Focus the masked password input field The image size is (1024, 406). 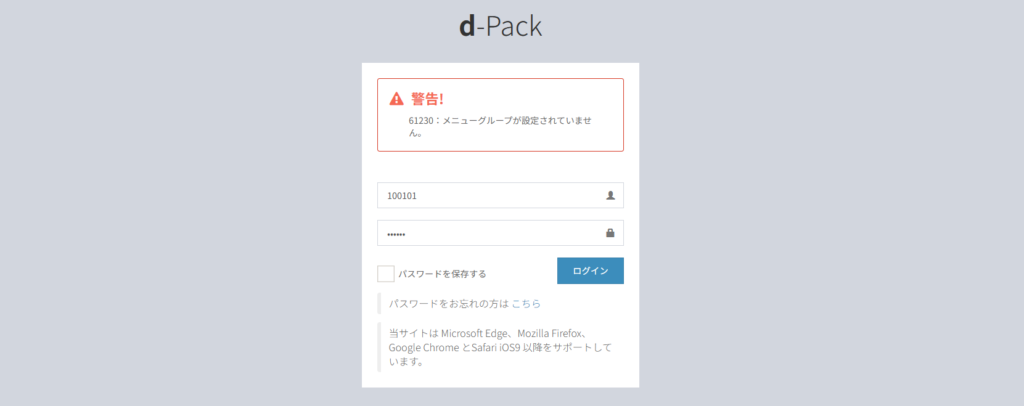[490, 233]
